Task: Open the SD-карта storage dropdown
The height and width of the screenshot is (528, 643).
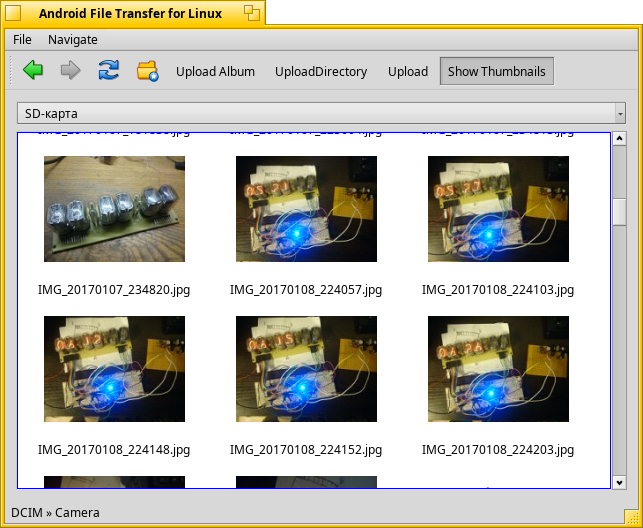Action: (321, 113)
